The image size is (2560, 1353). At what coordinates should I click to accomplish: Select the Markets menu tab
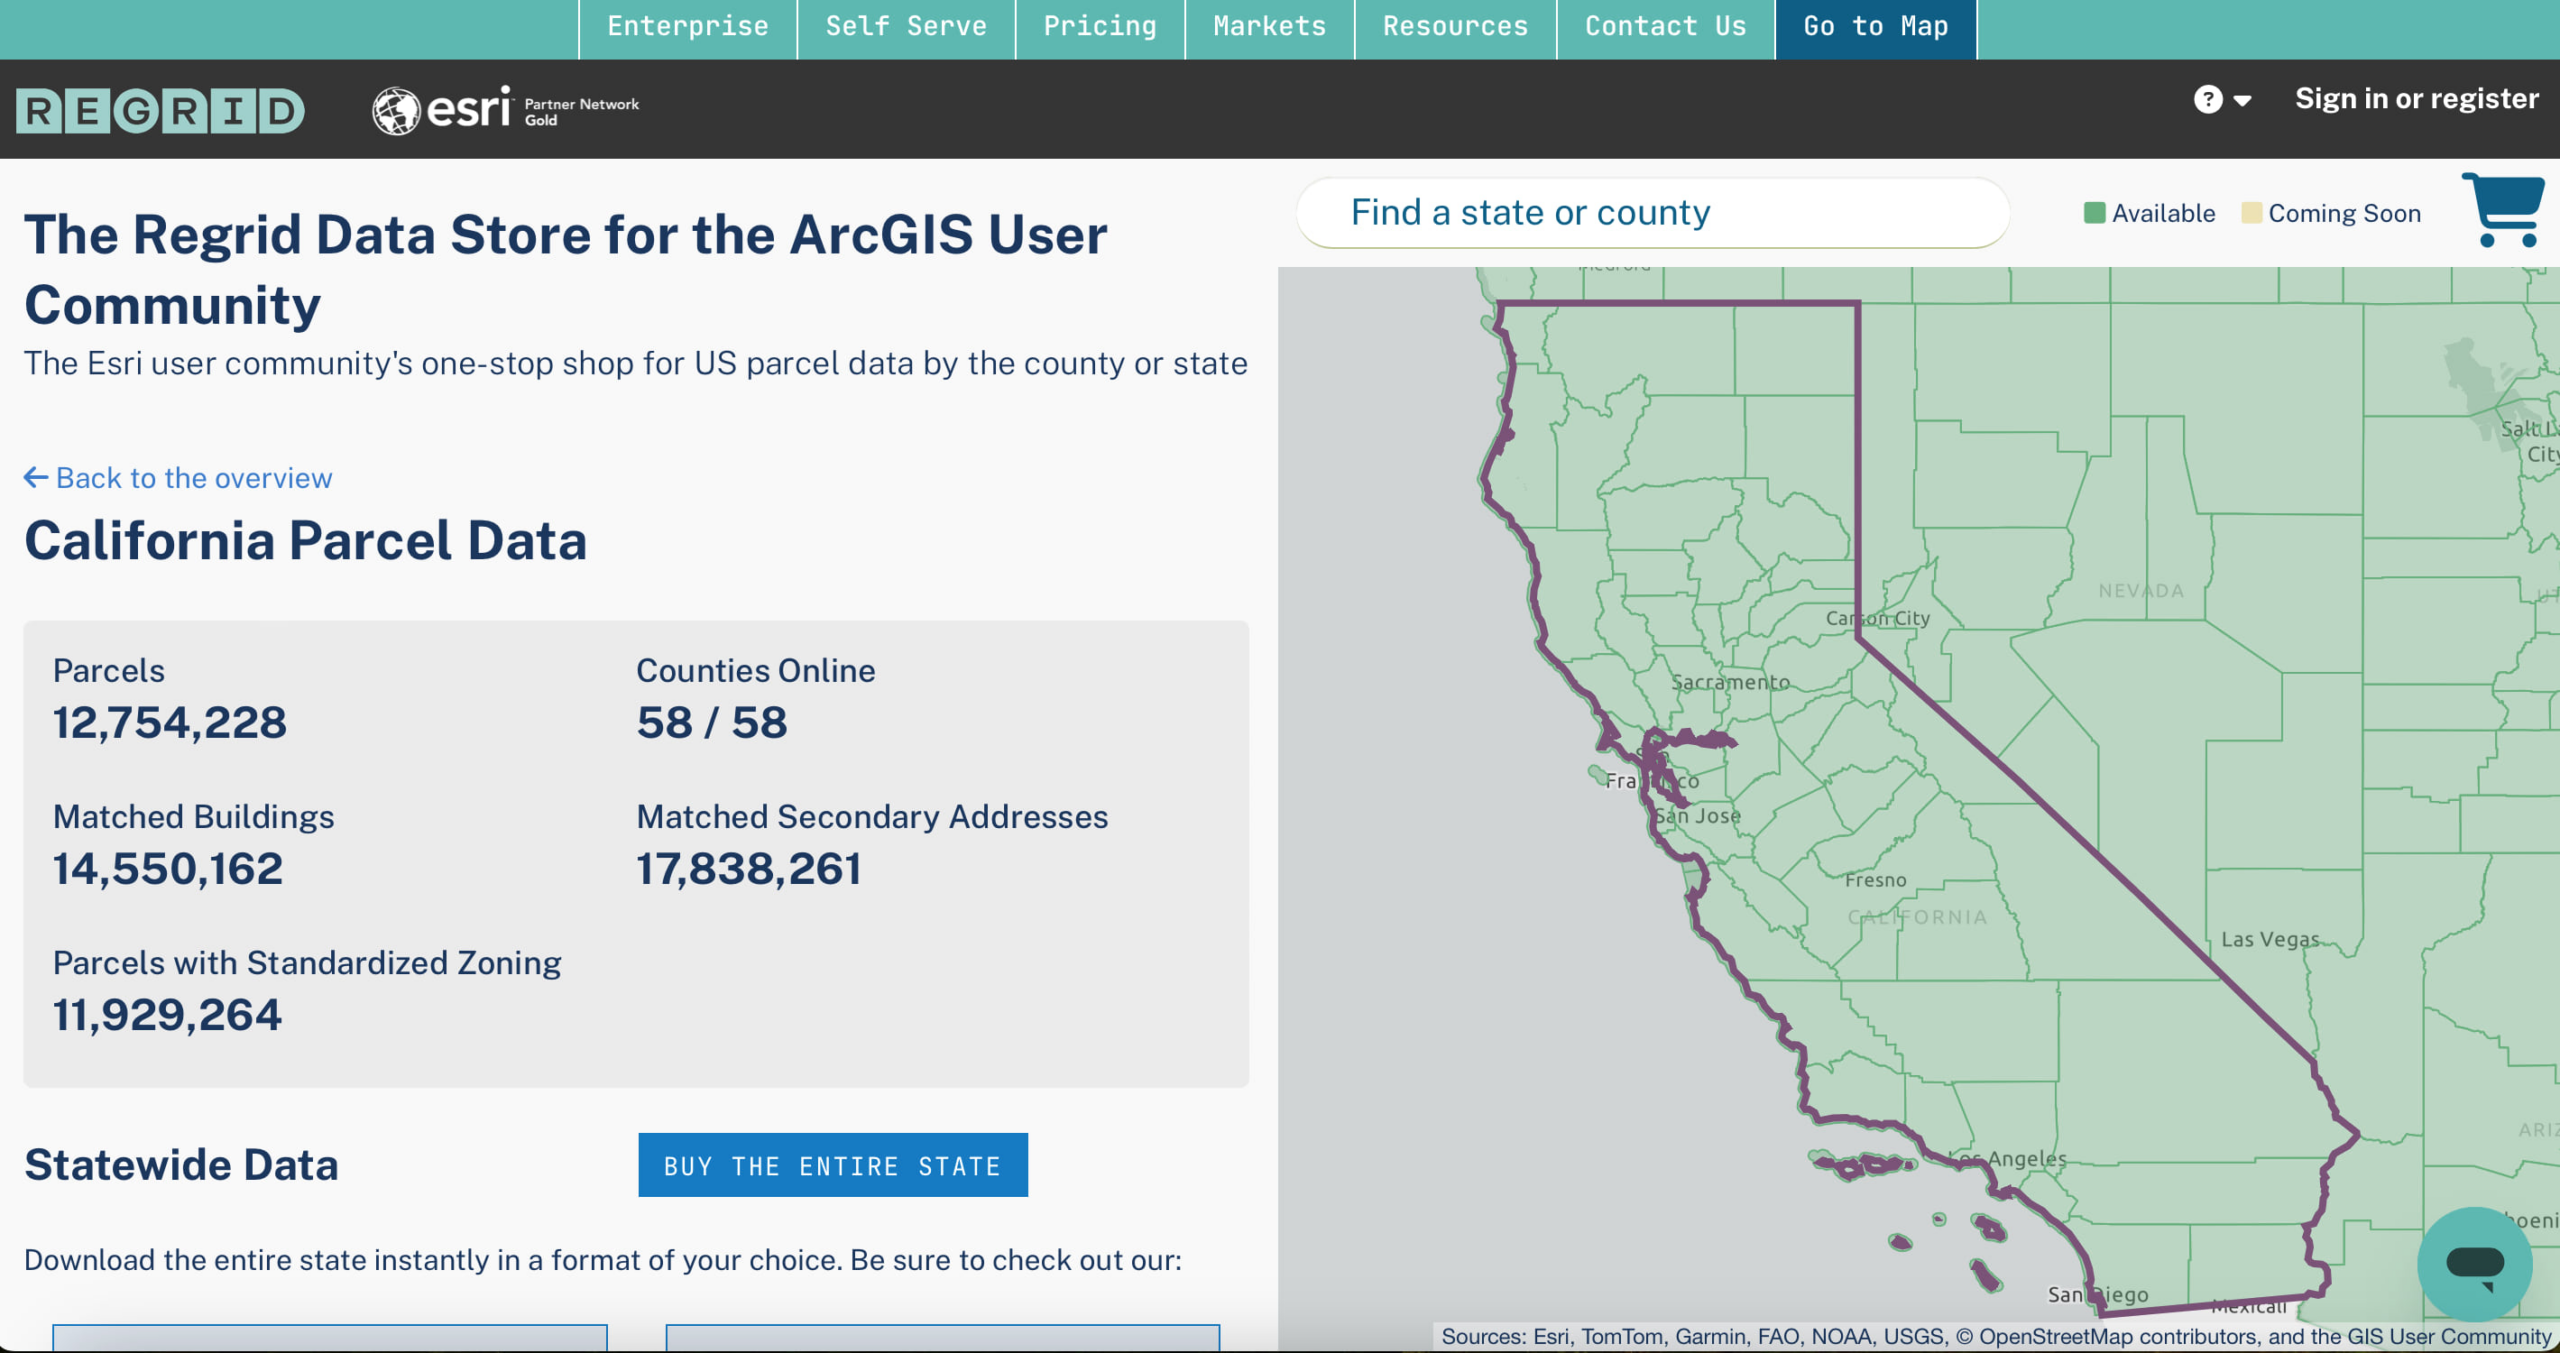[x=1268, y=27]
